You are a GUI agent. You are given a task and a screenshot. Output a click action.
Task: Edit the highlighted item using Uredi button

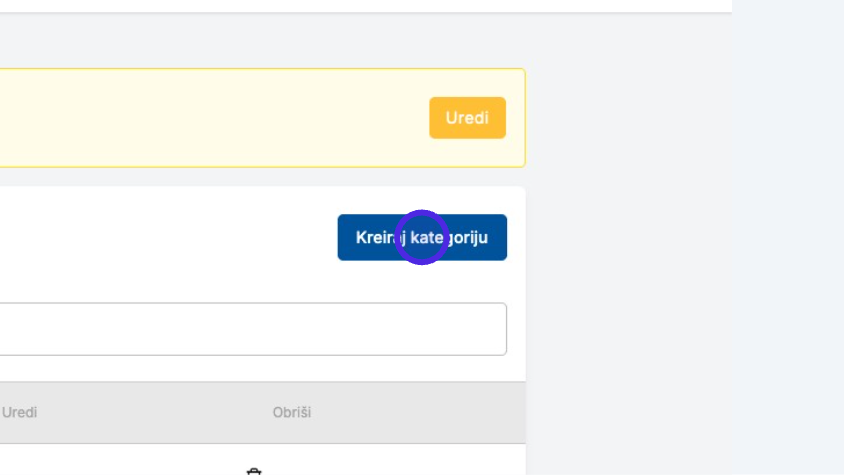(x=467, y=118)
